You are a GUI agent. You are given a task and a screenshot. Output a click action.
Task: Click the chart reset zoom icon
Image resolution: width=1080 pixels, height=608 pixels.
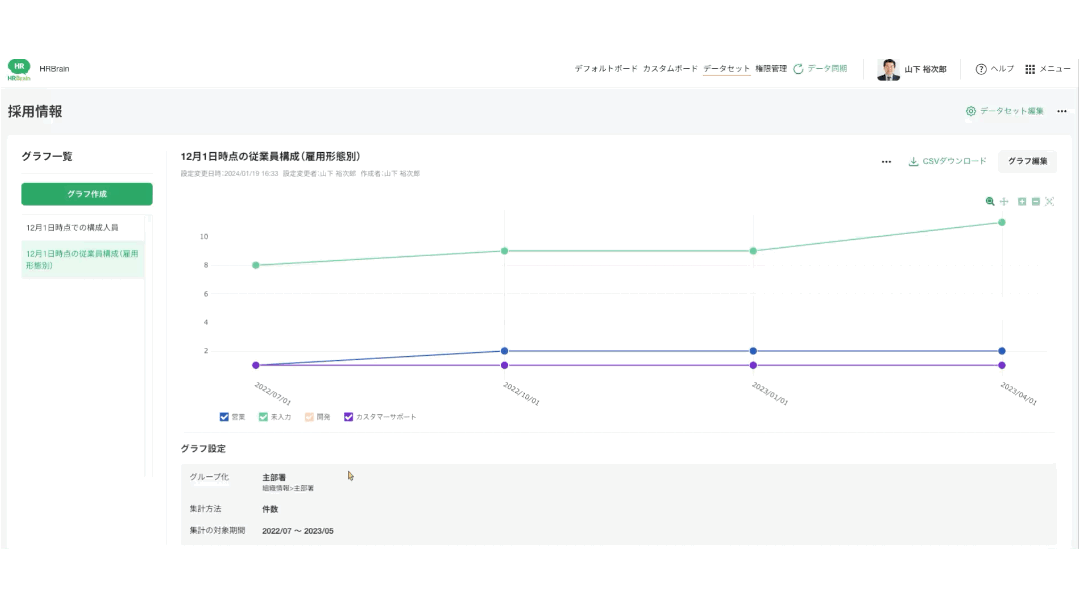click(1050, 201)
